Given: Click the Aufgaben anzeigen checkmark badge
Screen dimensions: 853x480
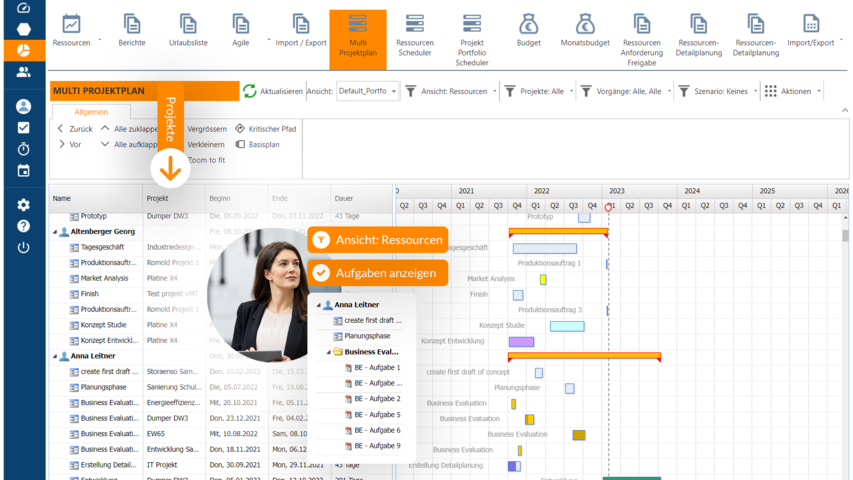Looking at the screenshot, I should tap(321, 272).
